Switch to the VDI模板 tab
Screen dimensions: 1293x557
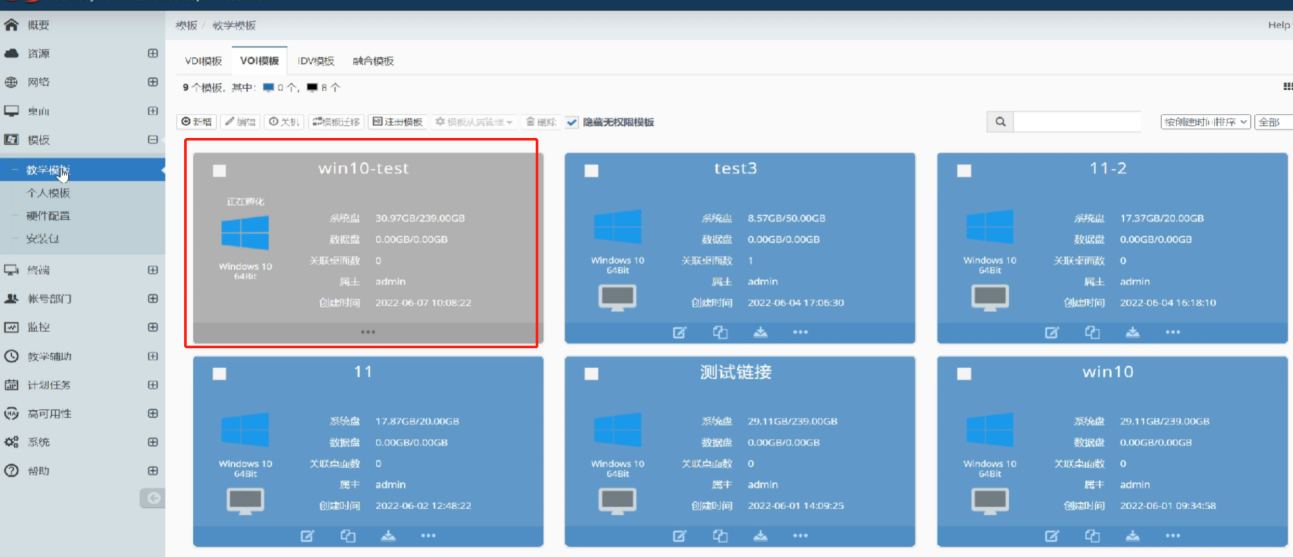[203, 61]
